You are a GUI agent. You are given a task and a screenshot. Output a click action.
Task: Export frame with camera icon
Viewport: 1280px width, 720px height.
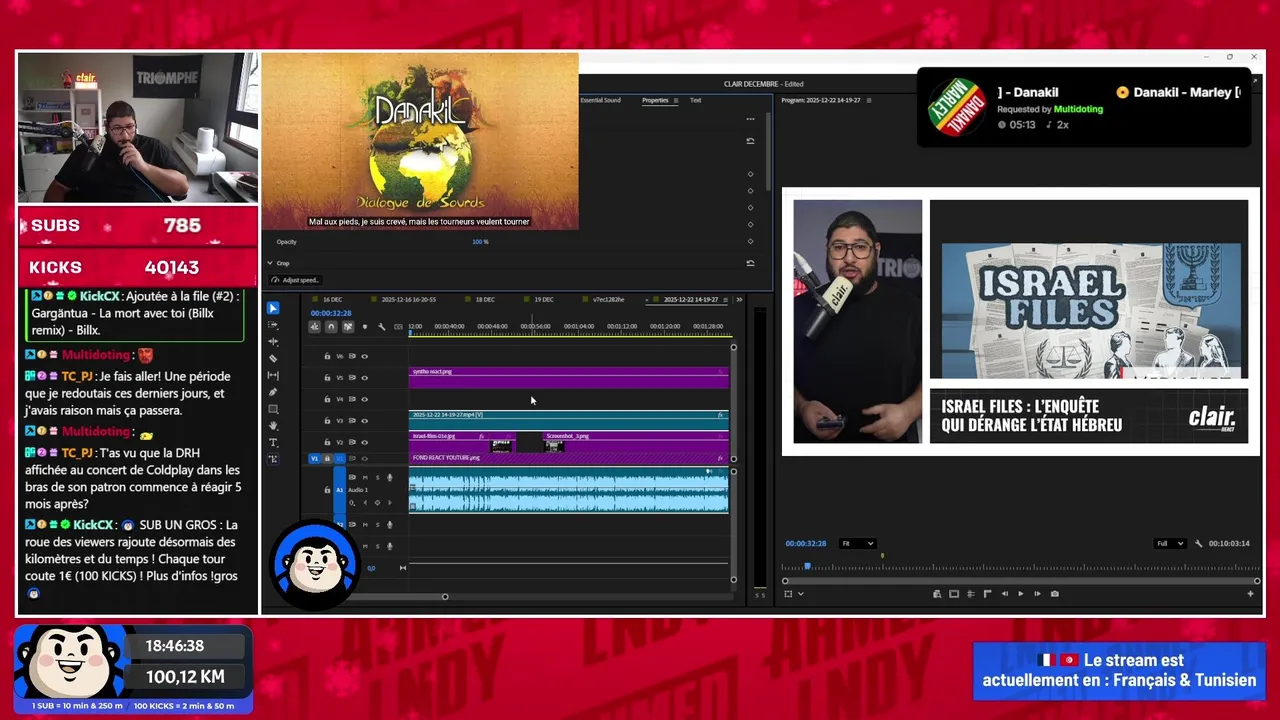coord(1055,593)
